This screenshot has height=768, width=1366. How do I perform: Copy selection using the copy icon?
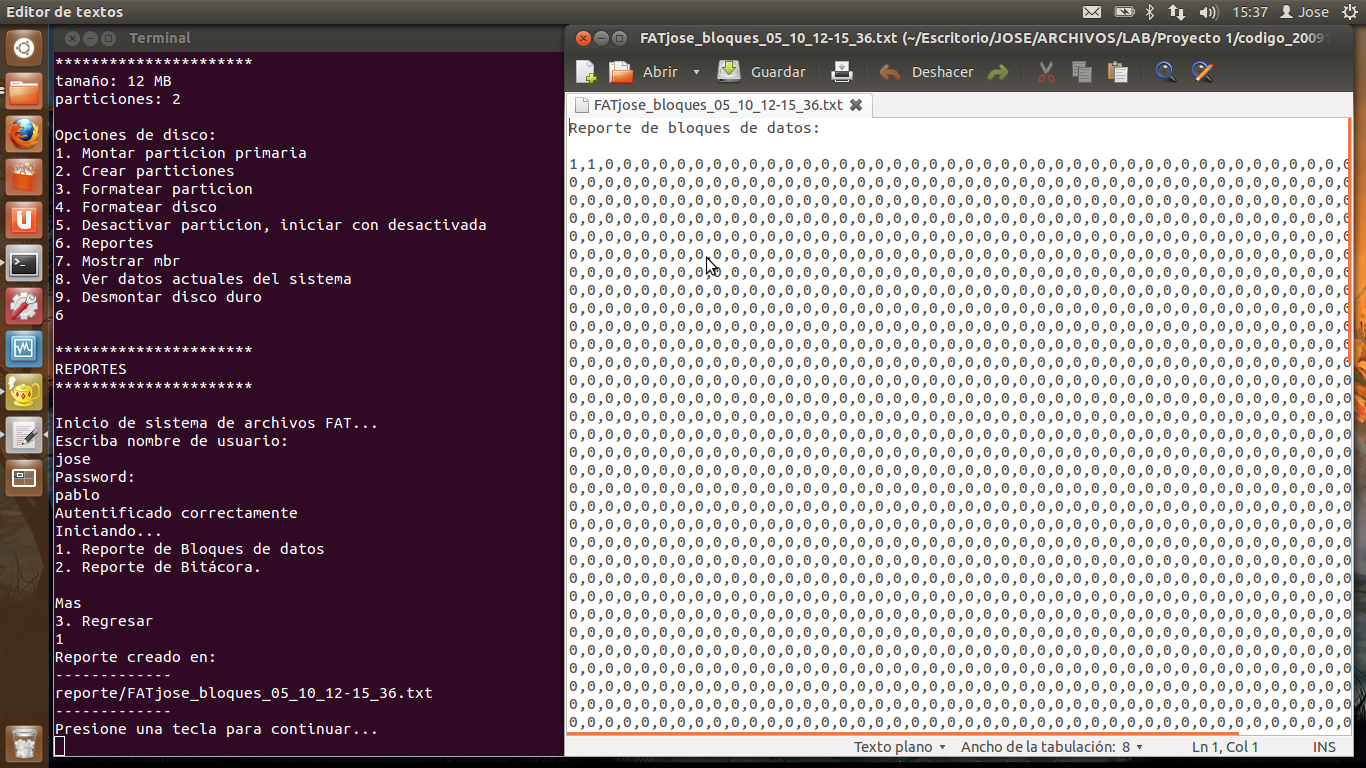1081,72
